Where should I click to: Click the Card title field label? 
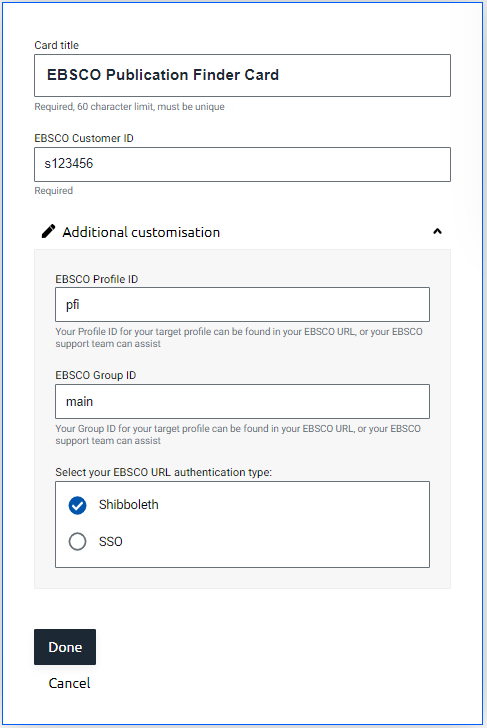[x=57, y=45]
